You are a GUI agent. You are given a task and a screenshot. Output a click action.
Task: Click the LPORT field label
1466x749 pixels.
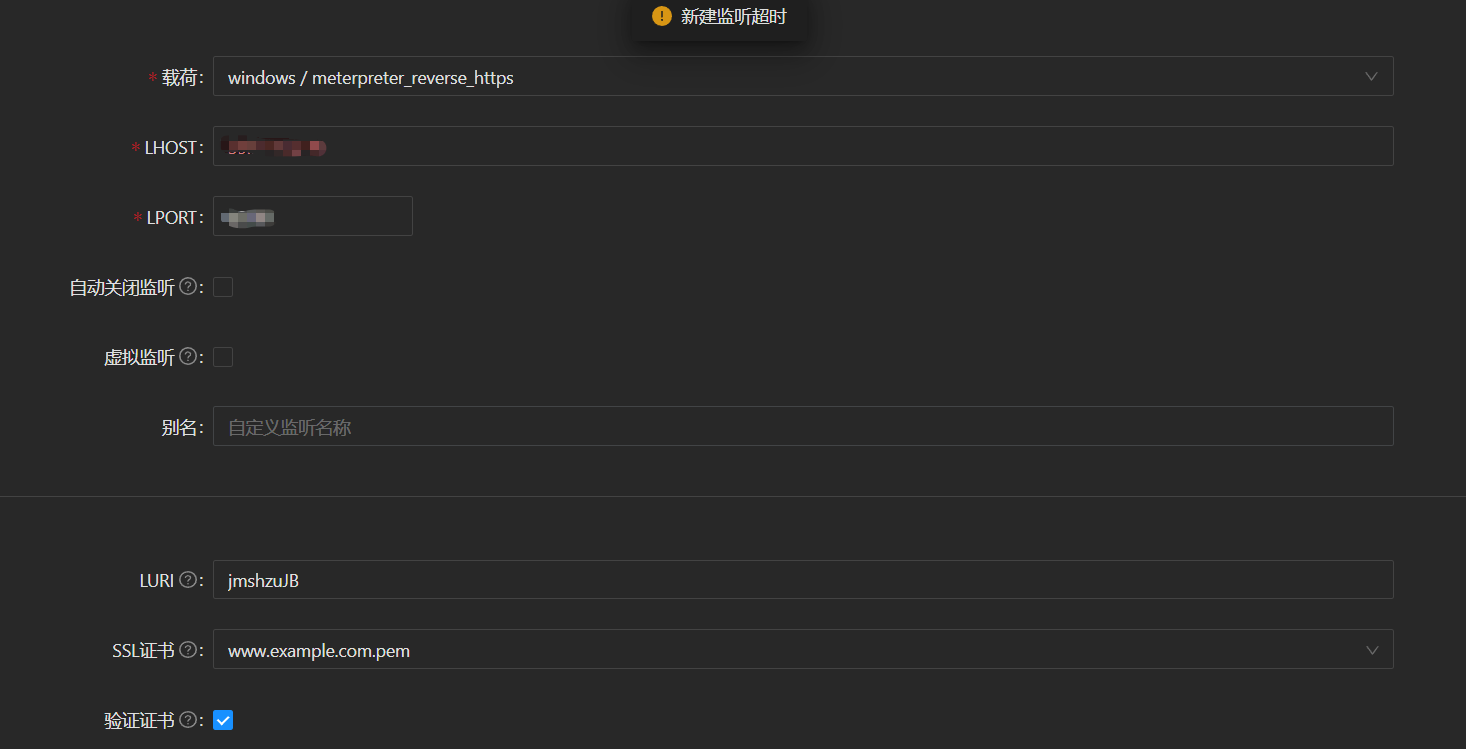click(x=172, y=217)
